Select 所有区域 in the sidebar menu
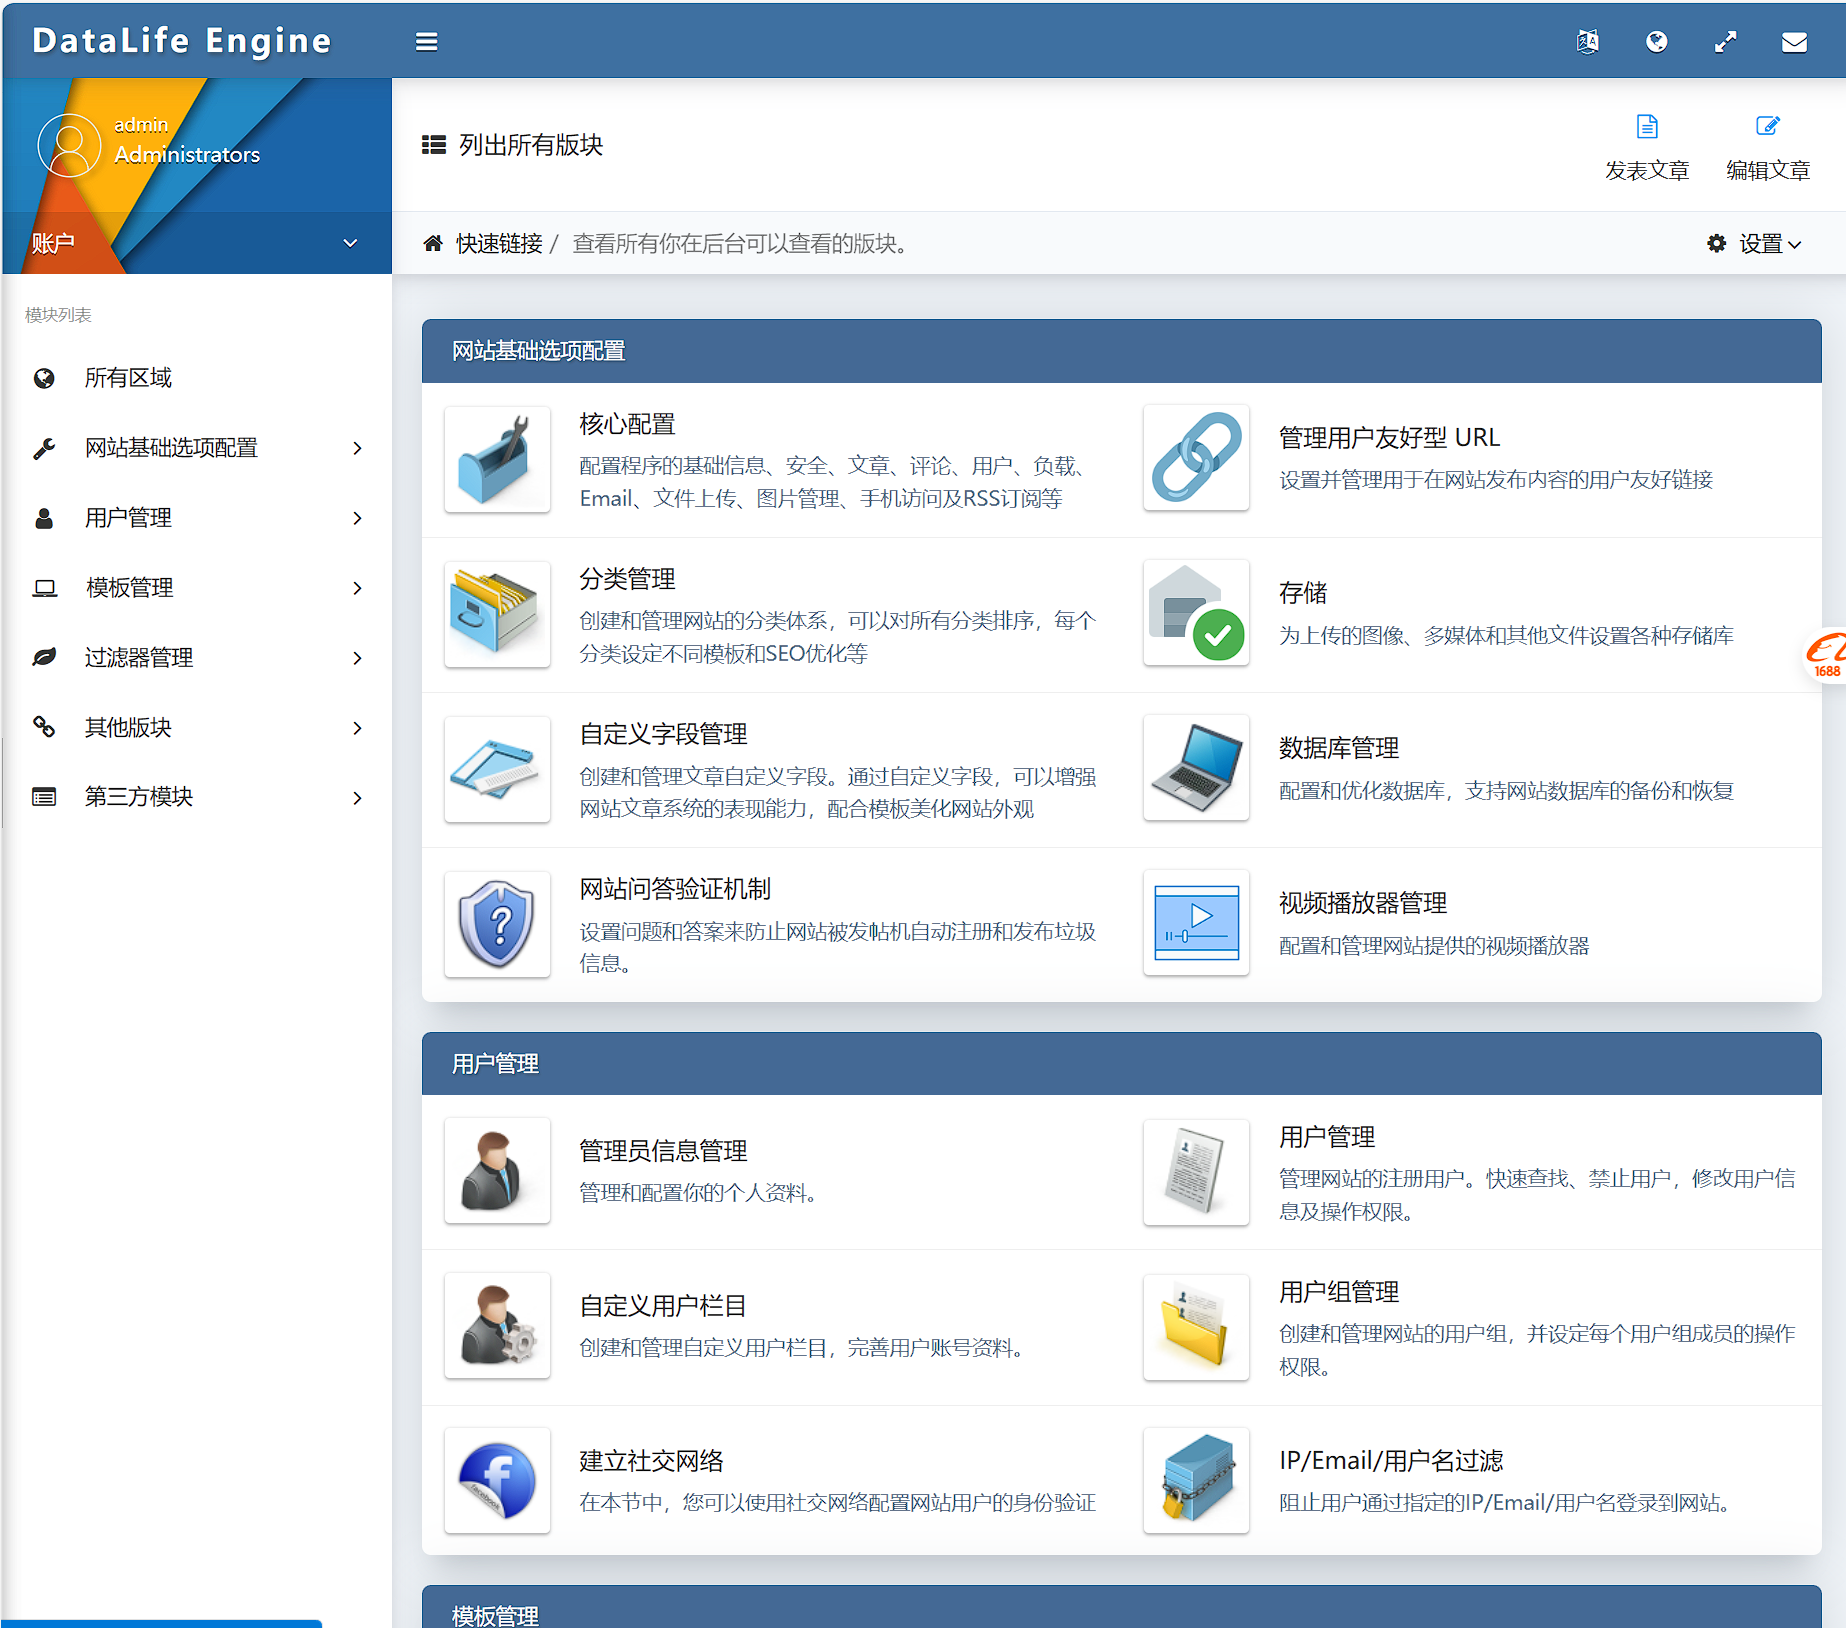 click(x=129, y=378)
